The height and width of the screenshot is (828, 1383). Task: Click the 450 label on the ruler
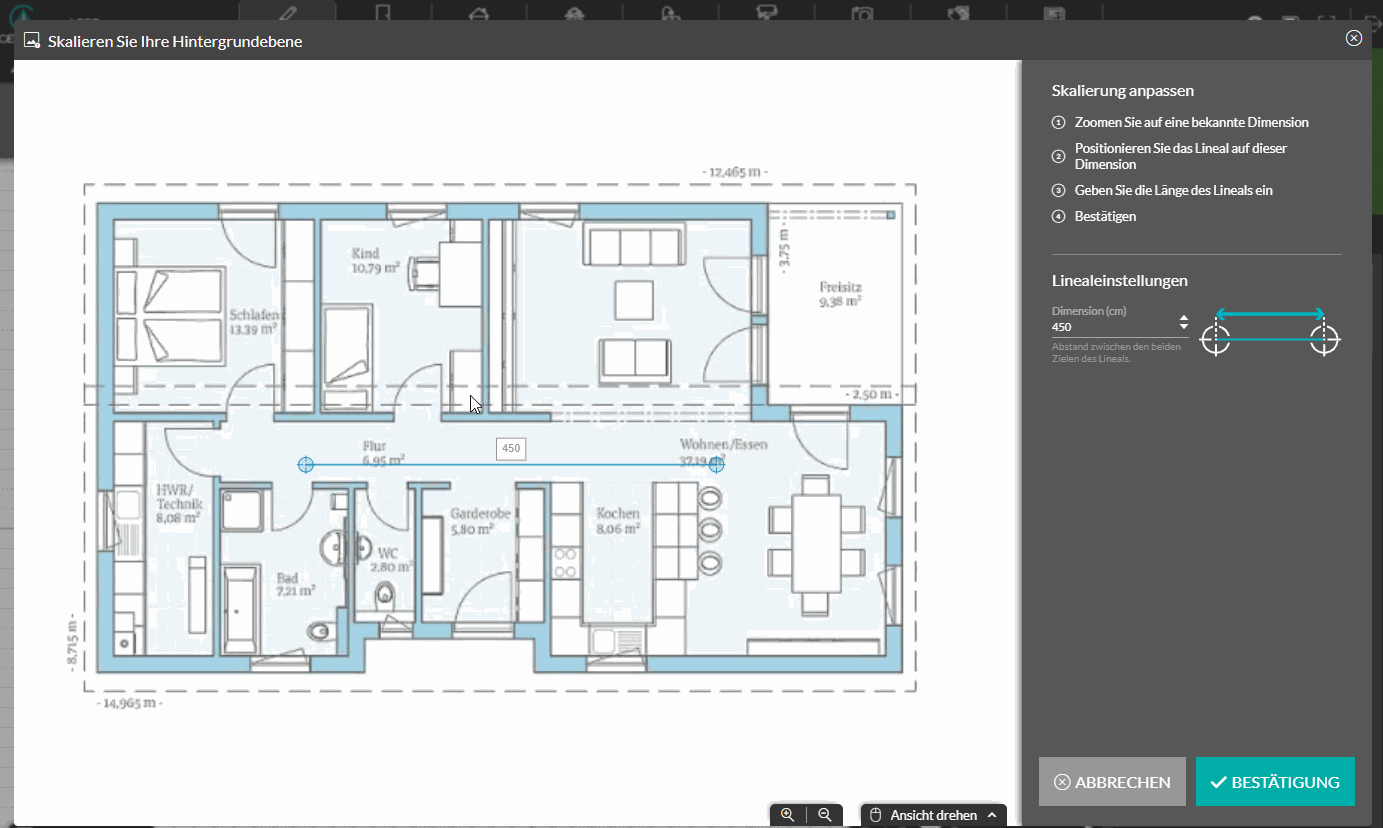click(511, 449)
